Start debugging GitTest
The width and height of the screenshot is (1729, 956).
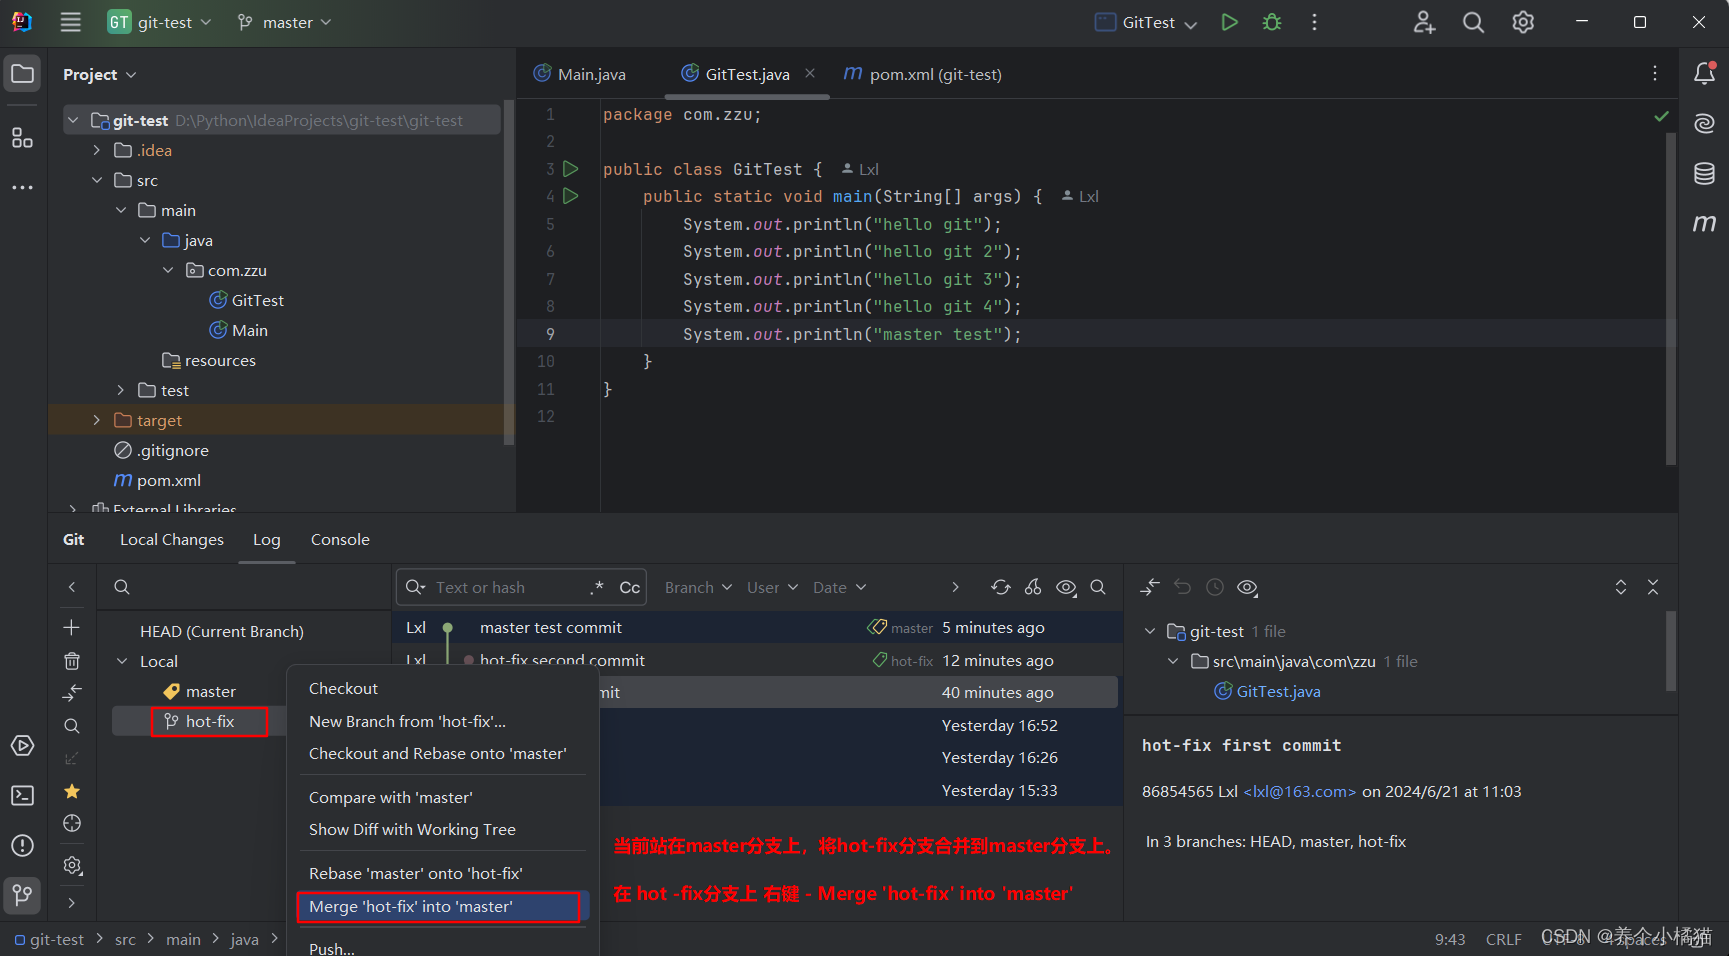(x=1272, y=22)
